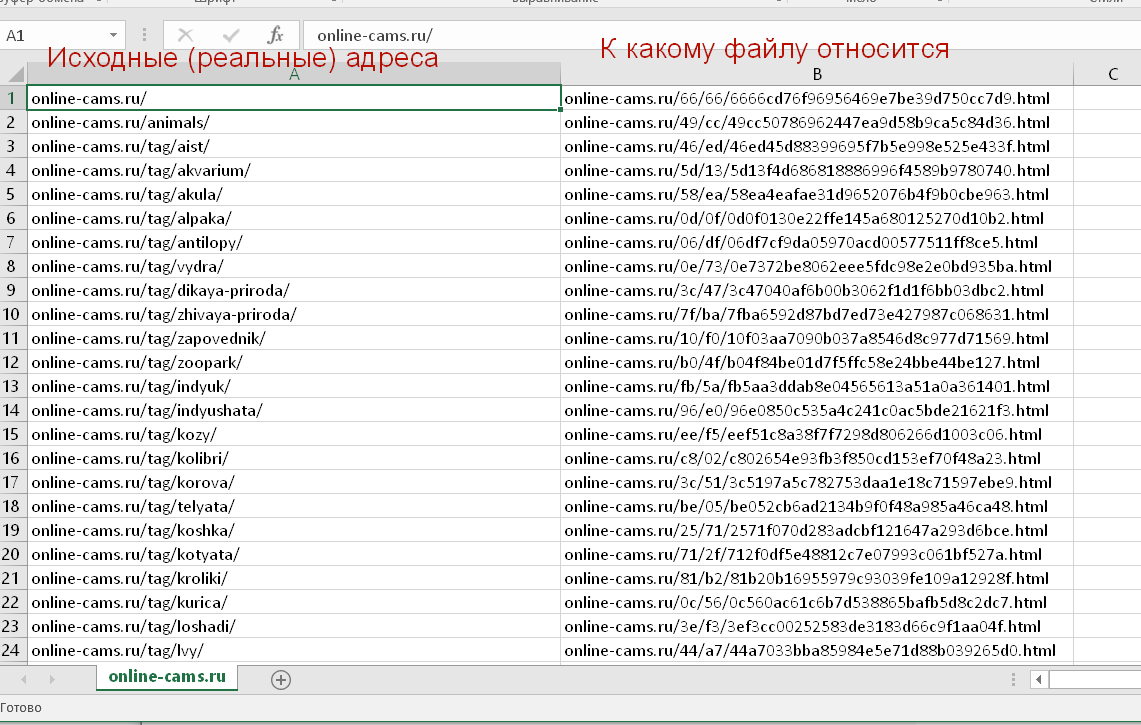This screenshot has height=725, width=1141.
Task: Select row 24 header
Action: pos(13,651)
